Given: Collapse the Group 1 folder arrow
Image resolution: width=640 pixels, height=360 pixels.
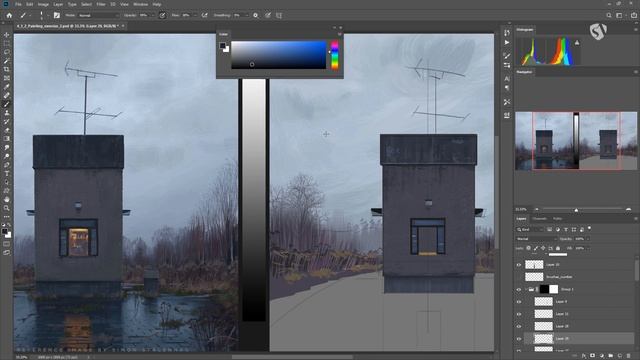Looking at the screenshot, I should point(526,289).
